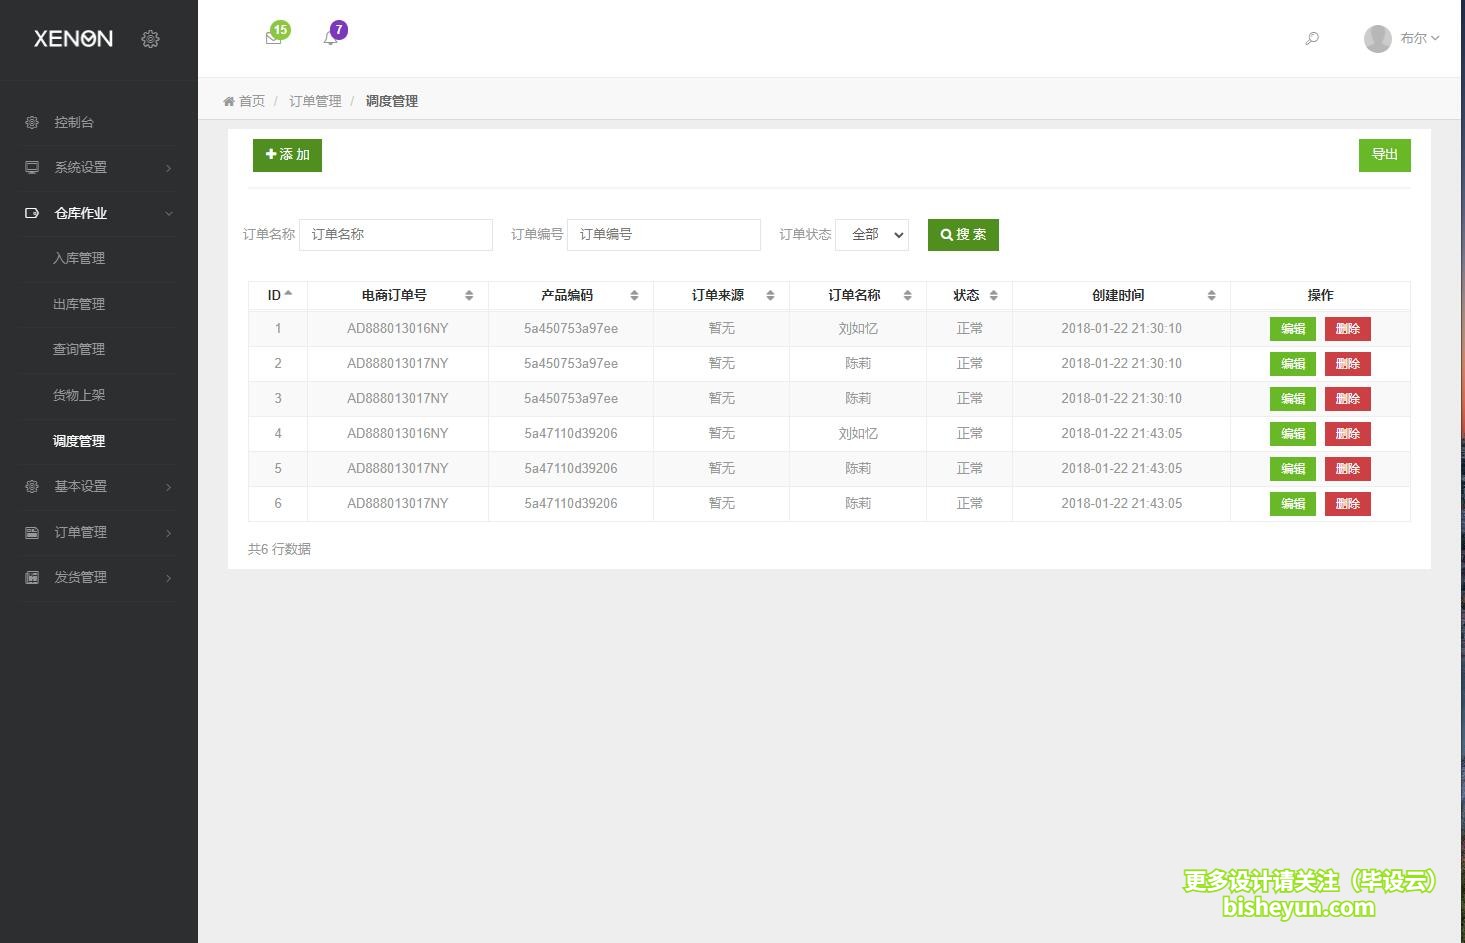The height and width of the screenshot is (943, 1465).
Task: Collapse the 仓库作业 sidebar section
Action: (x=98, y=213)
